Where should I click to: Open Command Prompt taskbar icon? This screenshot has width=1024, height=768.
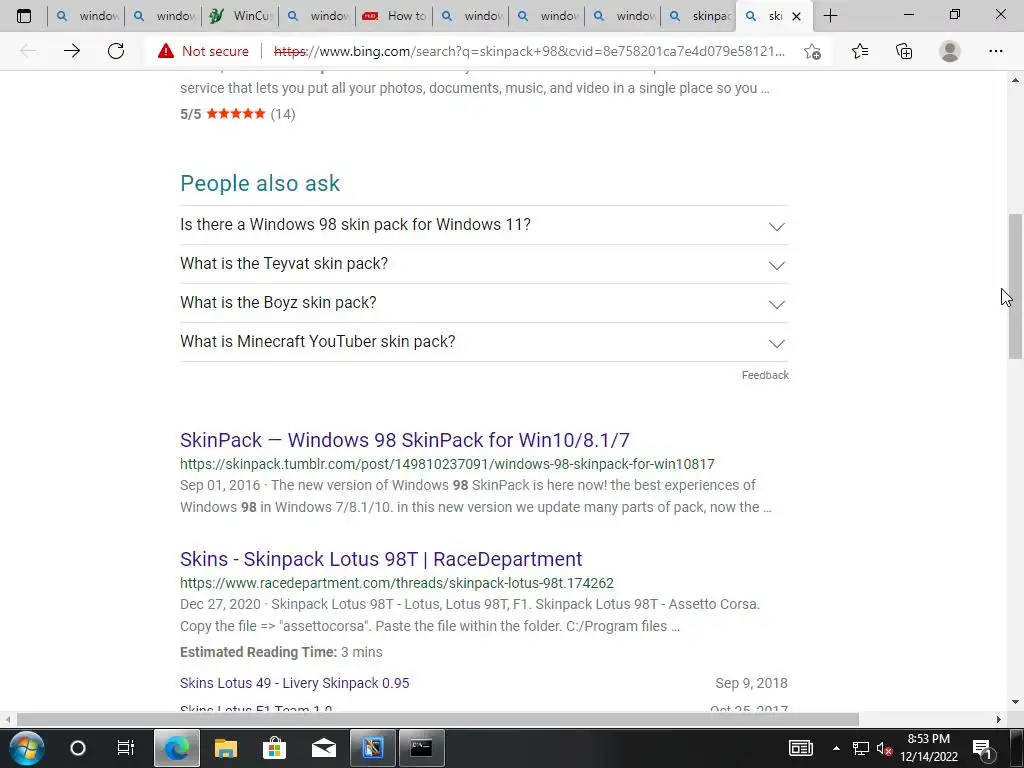pyautogui.click(x=421, y=748)
